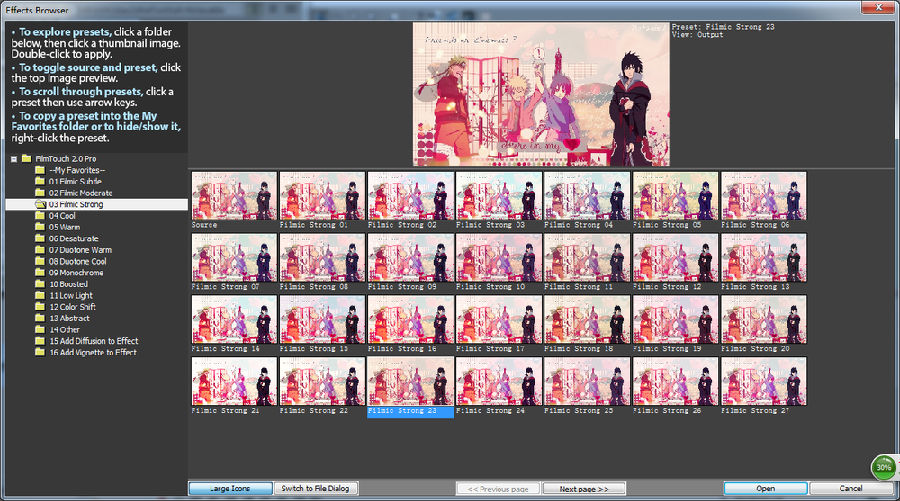Screen dimensions: 900x501
Task: Select the Filmic Strong 01 thumbnail
Action: pyautogui.click(x=322, y=196)
